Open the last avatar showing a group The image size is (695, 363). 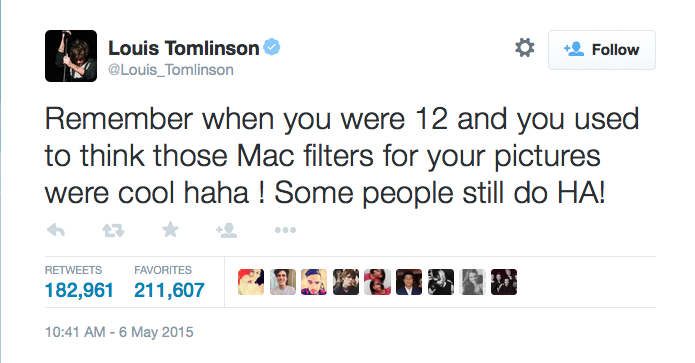pos(504,282)
